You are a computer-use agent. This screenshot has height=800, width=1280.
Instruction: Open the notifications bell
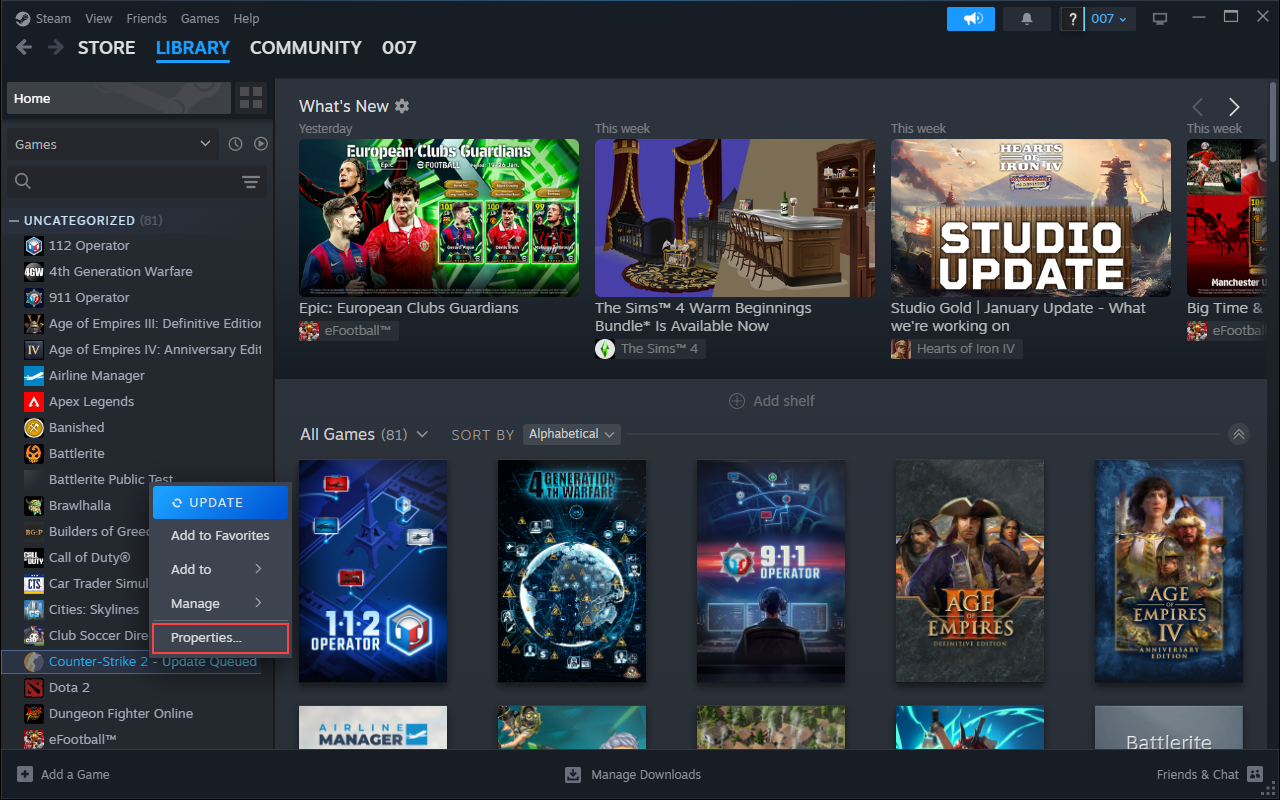(x=1027, y=19)
